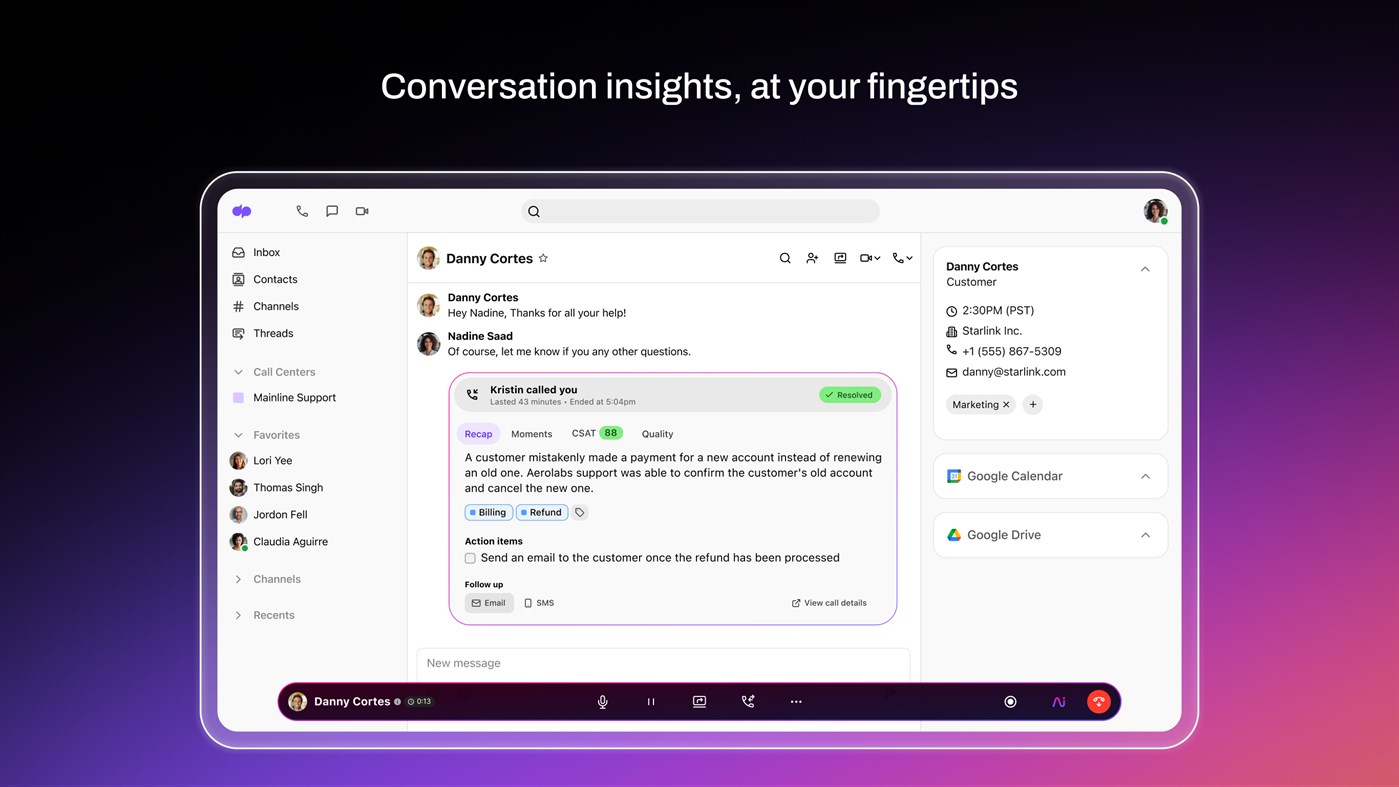Star the Danny Cortes conversation
Viewport: 1399px width, 787px height.
click(x=543, y=257)
